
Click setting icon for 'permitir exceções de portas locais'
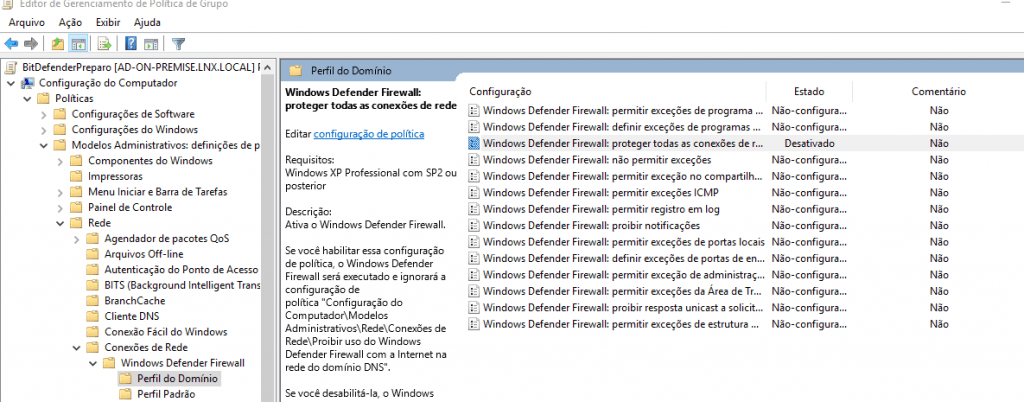click(x=475, y=242)
